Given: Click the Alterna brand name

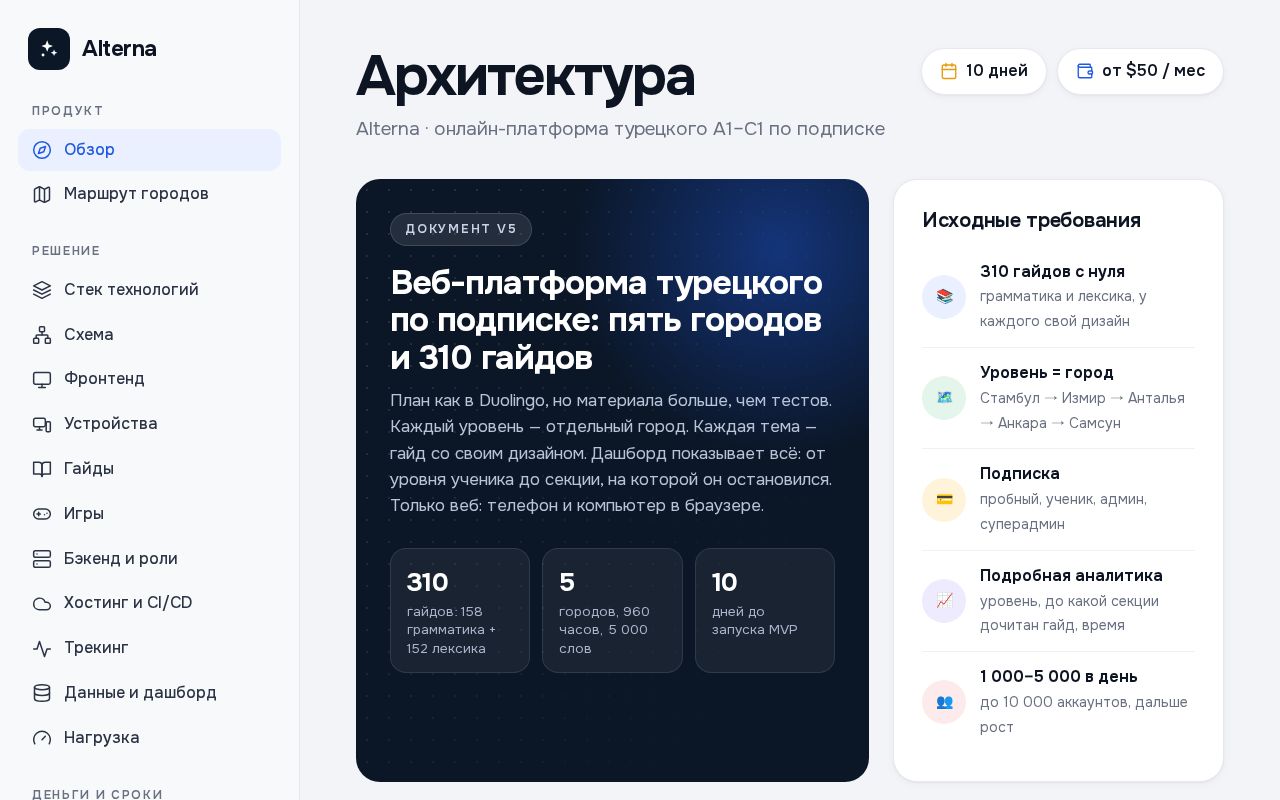Looking at the screenshot, I should pyautogui.click(x=119, y=49).
